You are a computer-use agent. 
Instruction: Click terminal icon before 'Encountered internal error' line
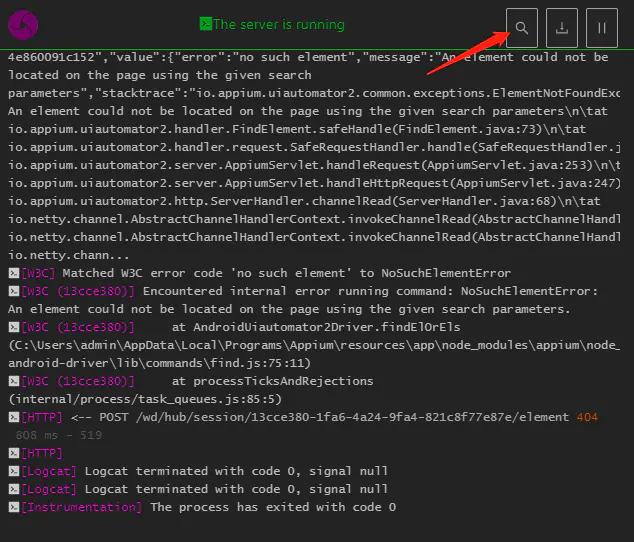[14, 291]
